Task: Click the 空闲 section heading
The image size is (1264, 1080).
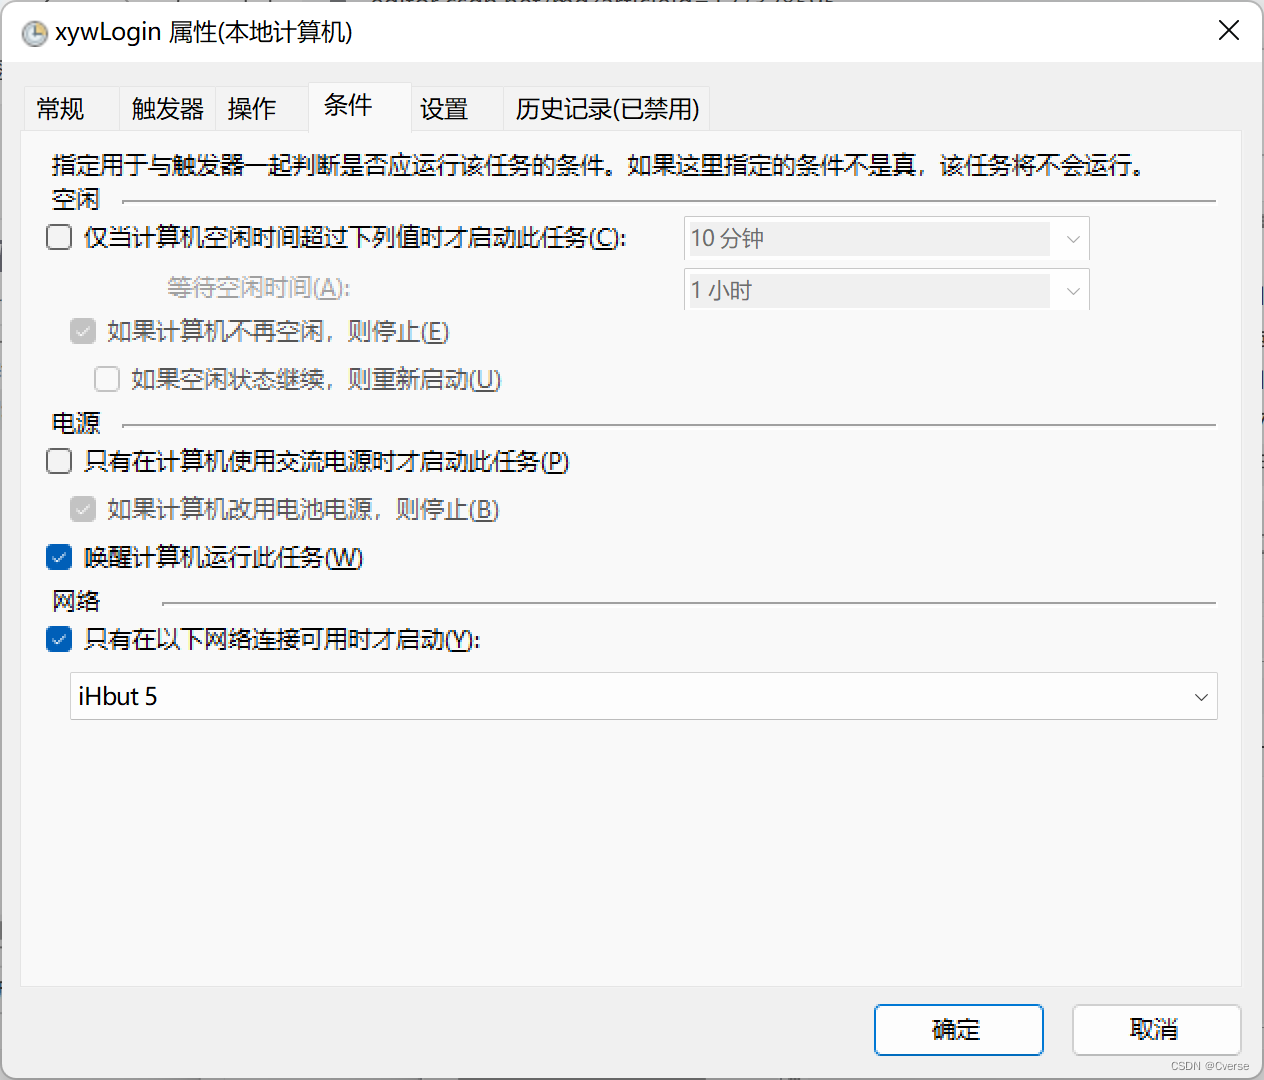Action: [76, 199]
